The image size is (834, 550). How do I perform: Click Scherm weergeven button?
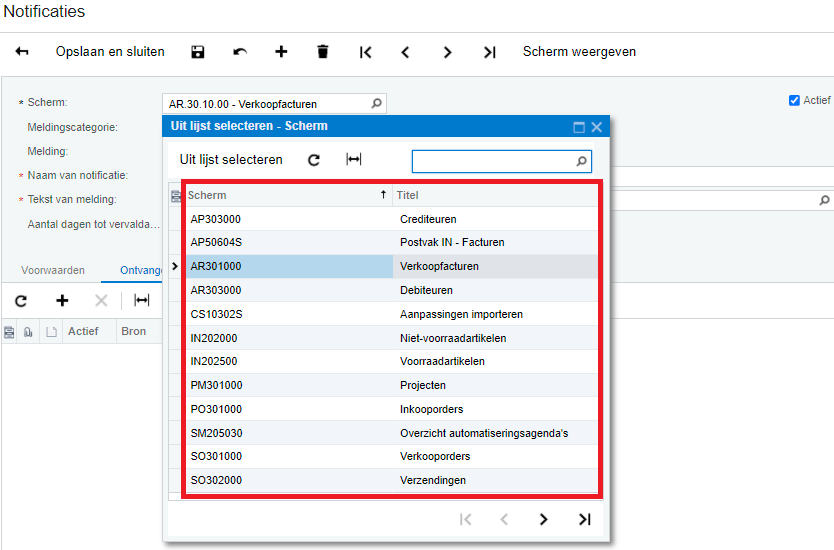pyautogui.click(x=579, y=52)
